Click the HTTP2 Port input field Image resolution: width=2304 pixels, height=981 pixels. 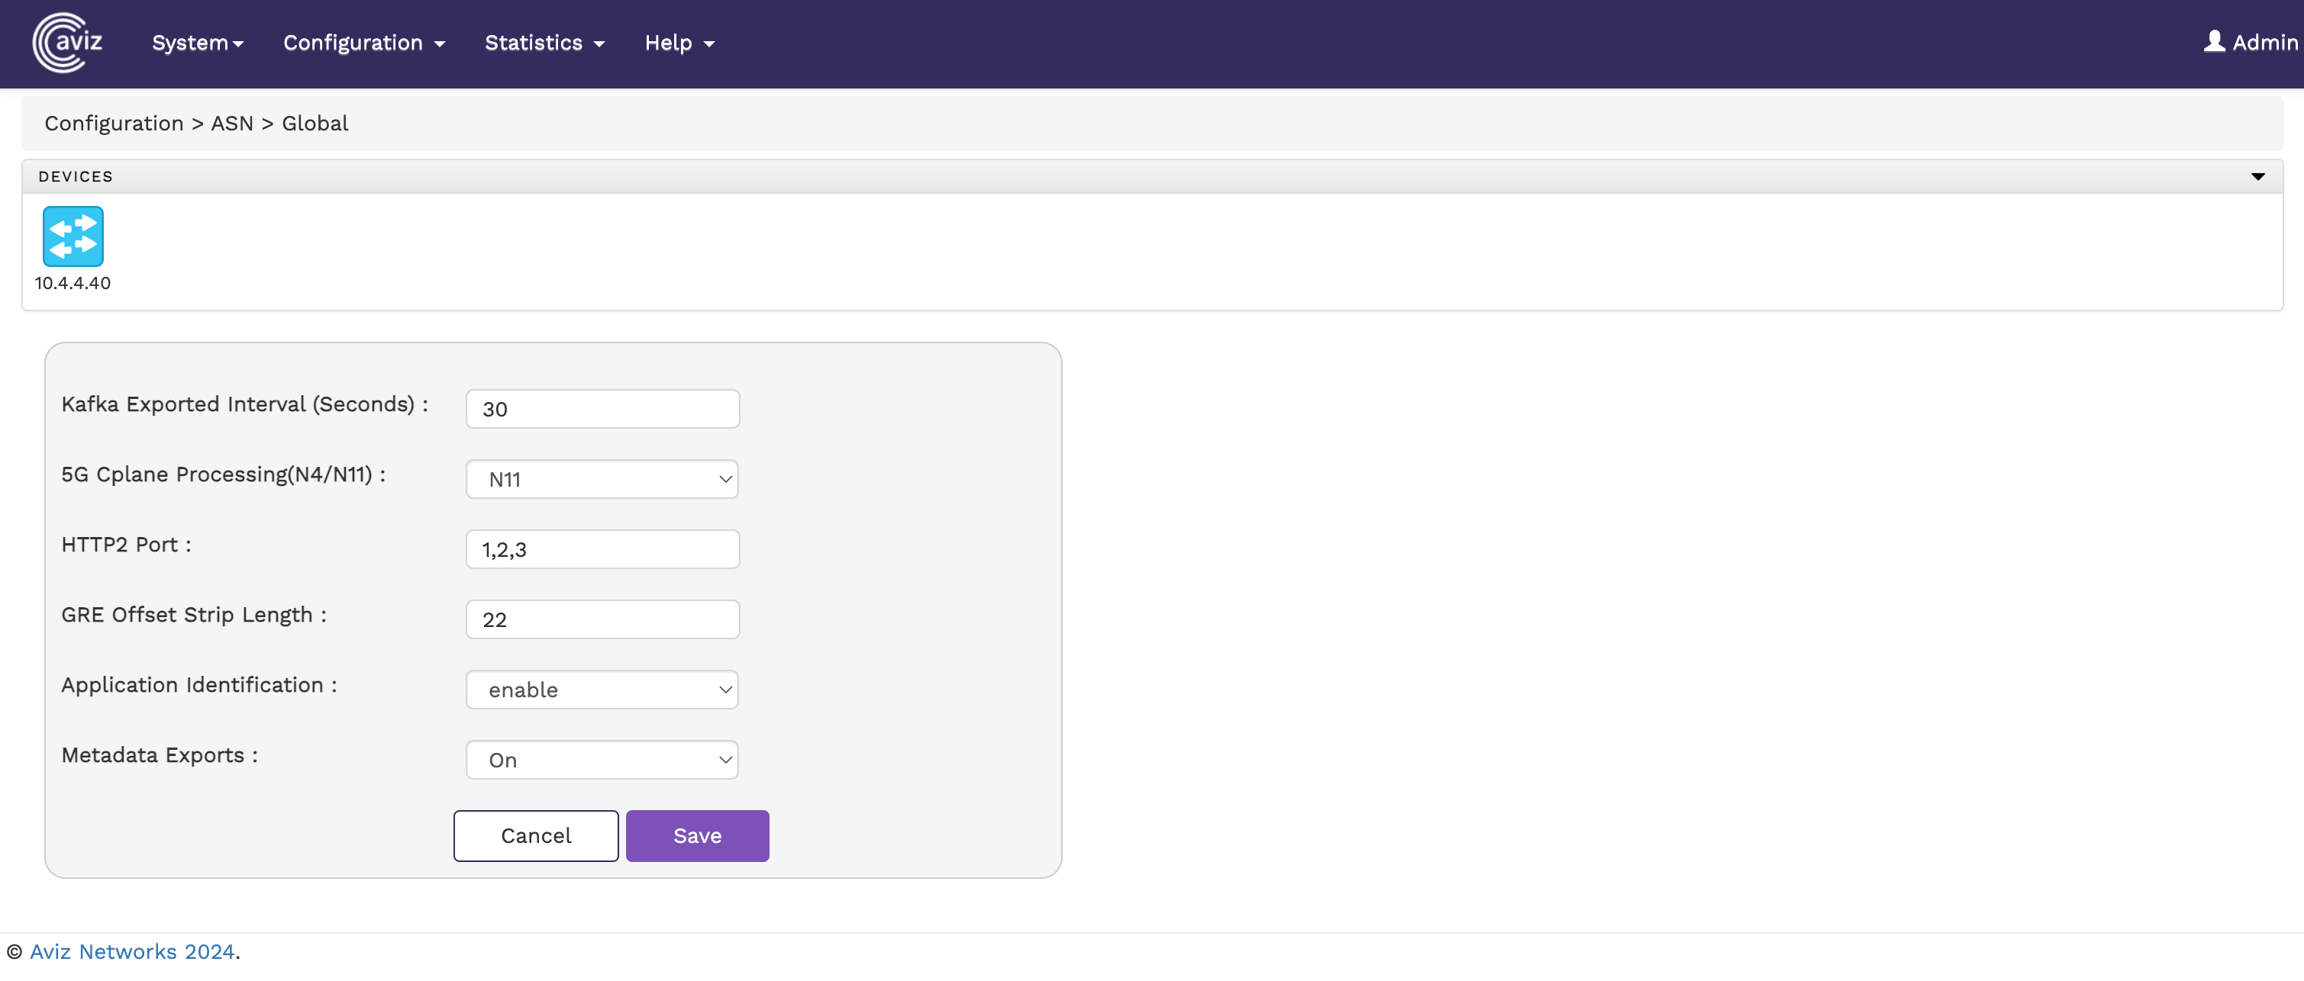[x=602, y=549]
